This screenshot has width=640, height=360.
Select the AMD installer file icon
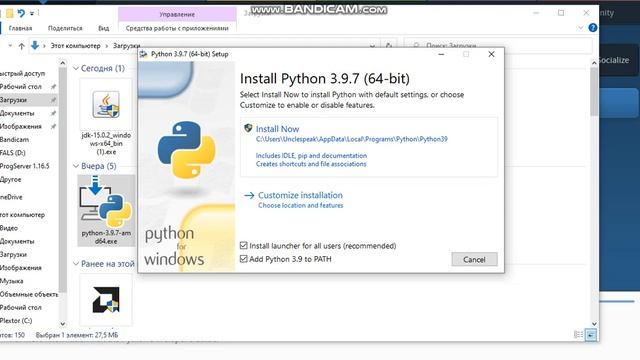tap(106, 300)
